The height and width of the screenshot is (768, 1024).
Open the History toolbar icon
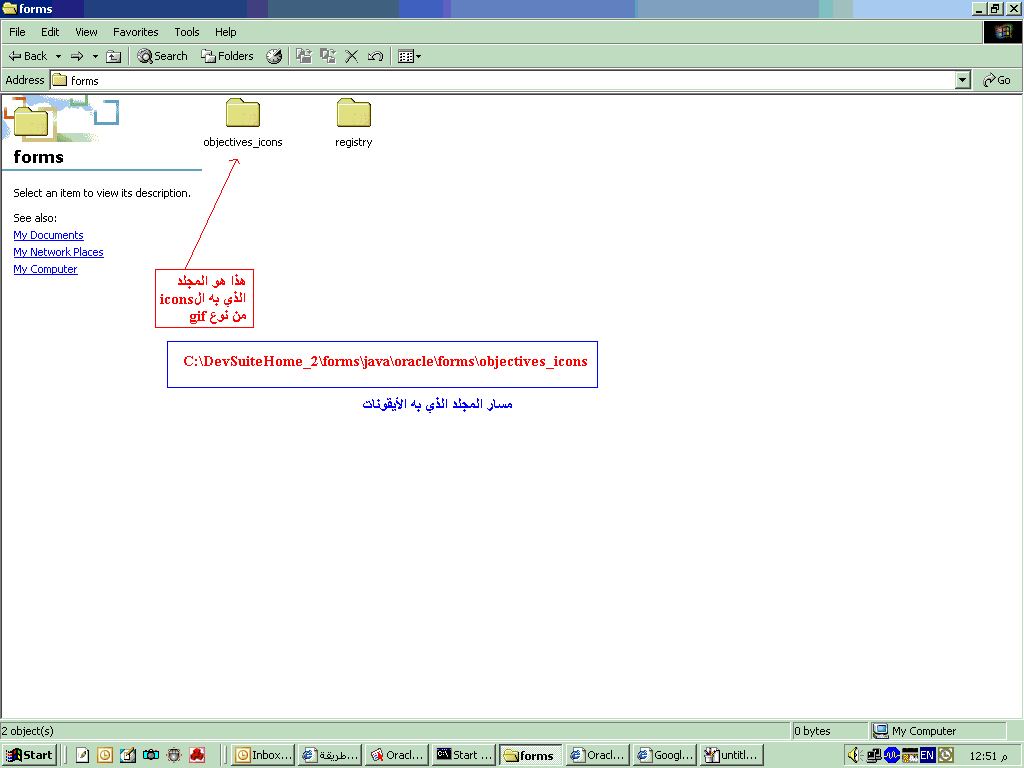point(274,56)
